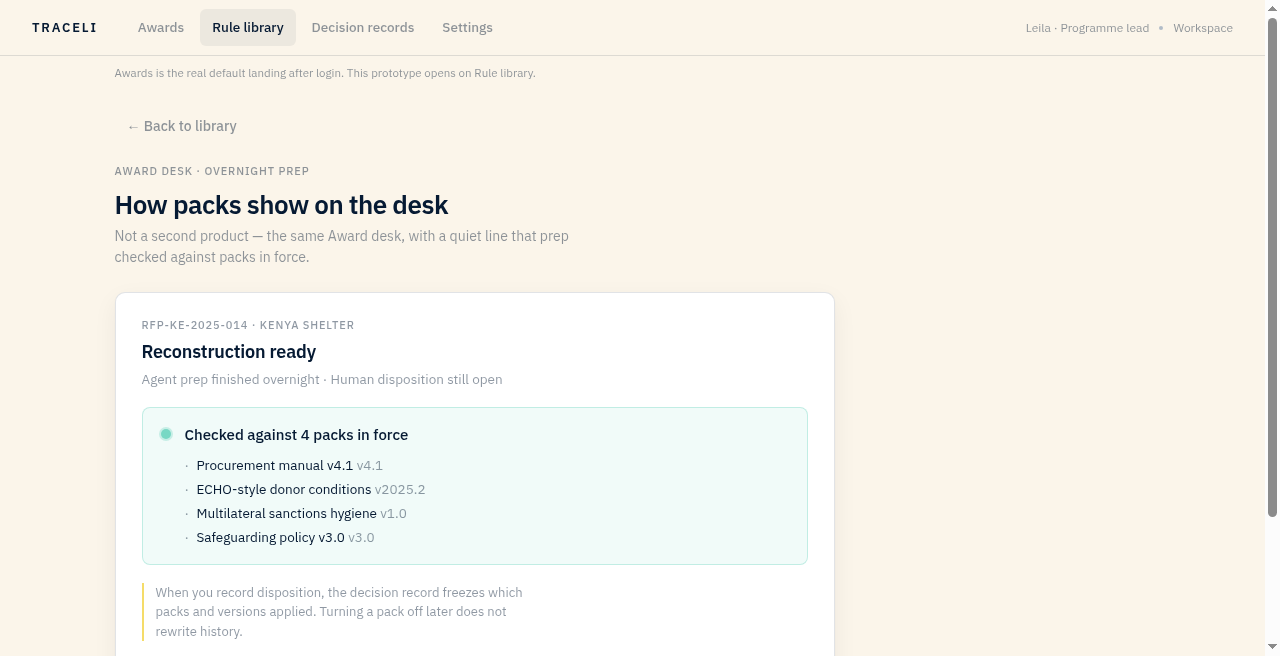Click Leila Programme lead profile
1280x656 pixels.
(1087, 28)
